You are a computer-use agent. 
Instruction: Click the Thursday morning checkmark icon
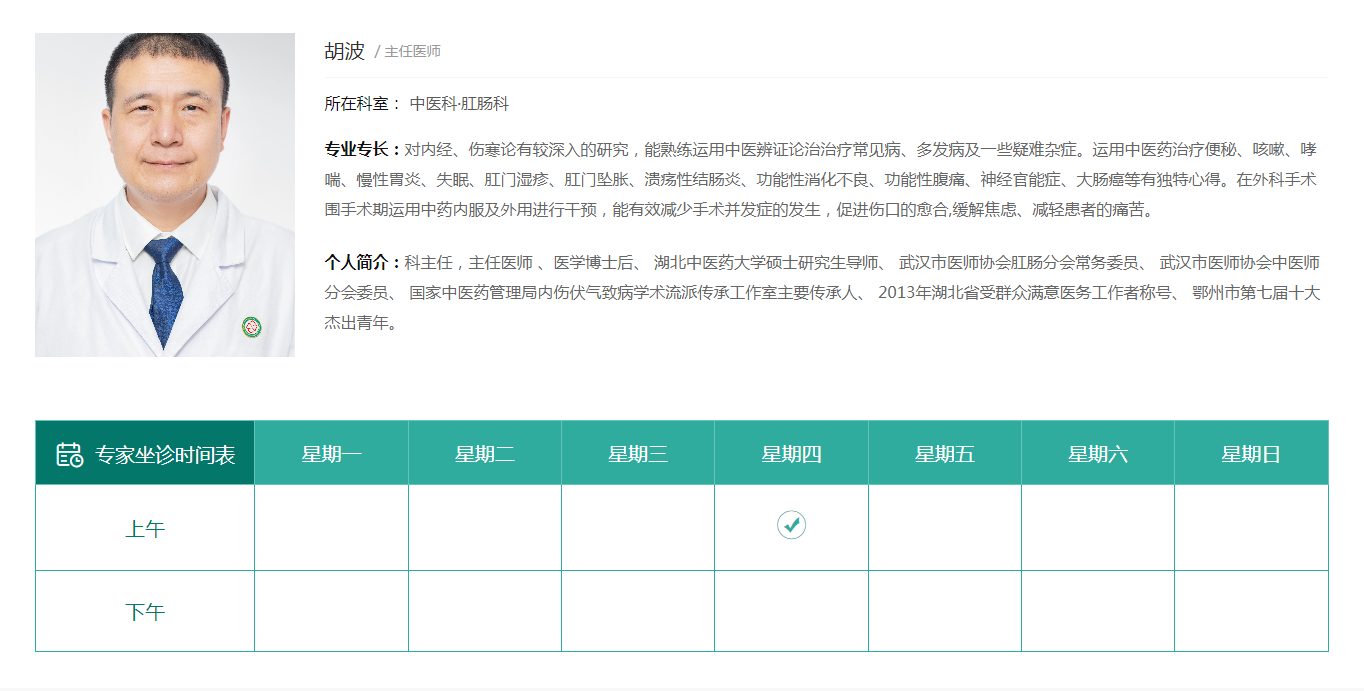pos(791,524)
